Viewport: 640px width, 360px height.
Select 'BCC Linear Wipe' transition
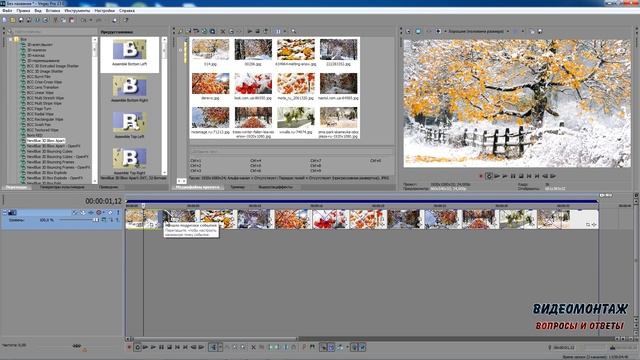pyautogui.click(x=41, y=93)
